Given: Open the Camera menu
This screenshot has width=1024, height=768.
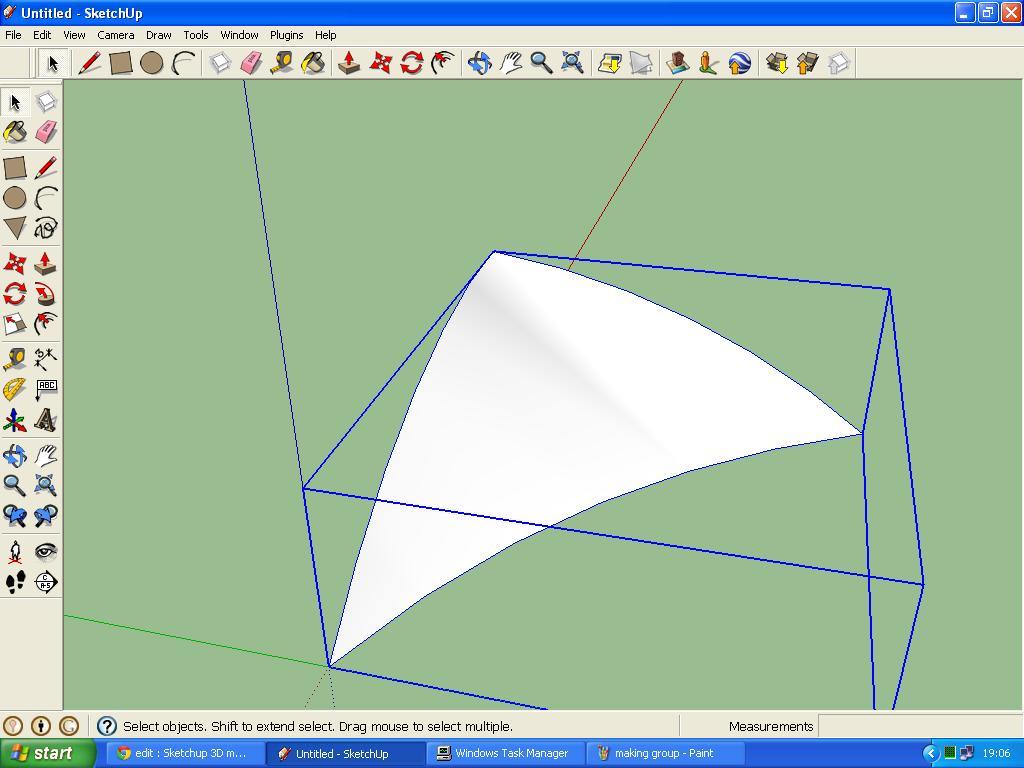Looking at the screenshot, I should 116,35.
